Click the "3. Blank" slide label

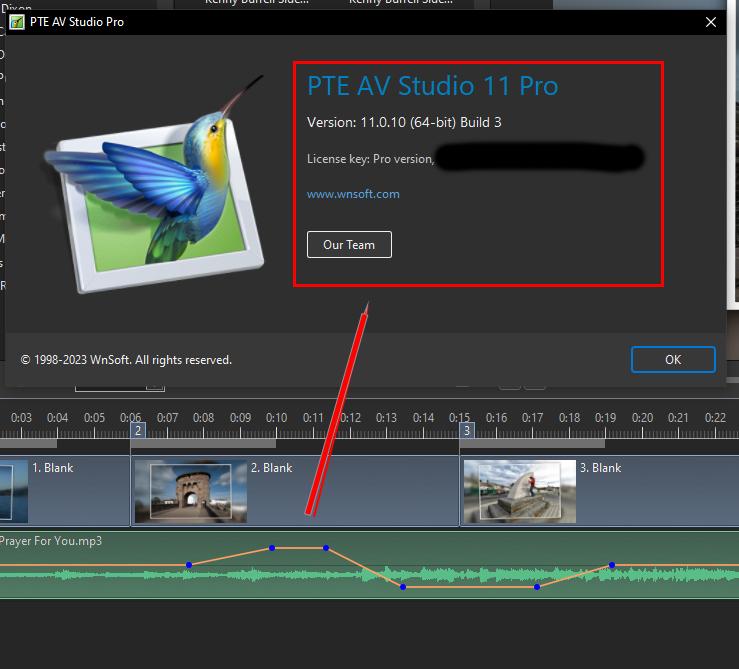pyautogui.click(x=600, y=468)
